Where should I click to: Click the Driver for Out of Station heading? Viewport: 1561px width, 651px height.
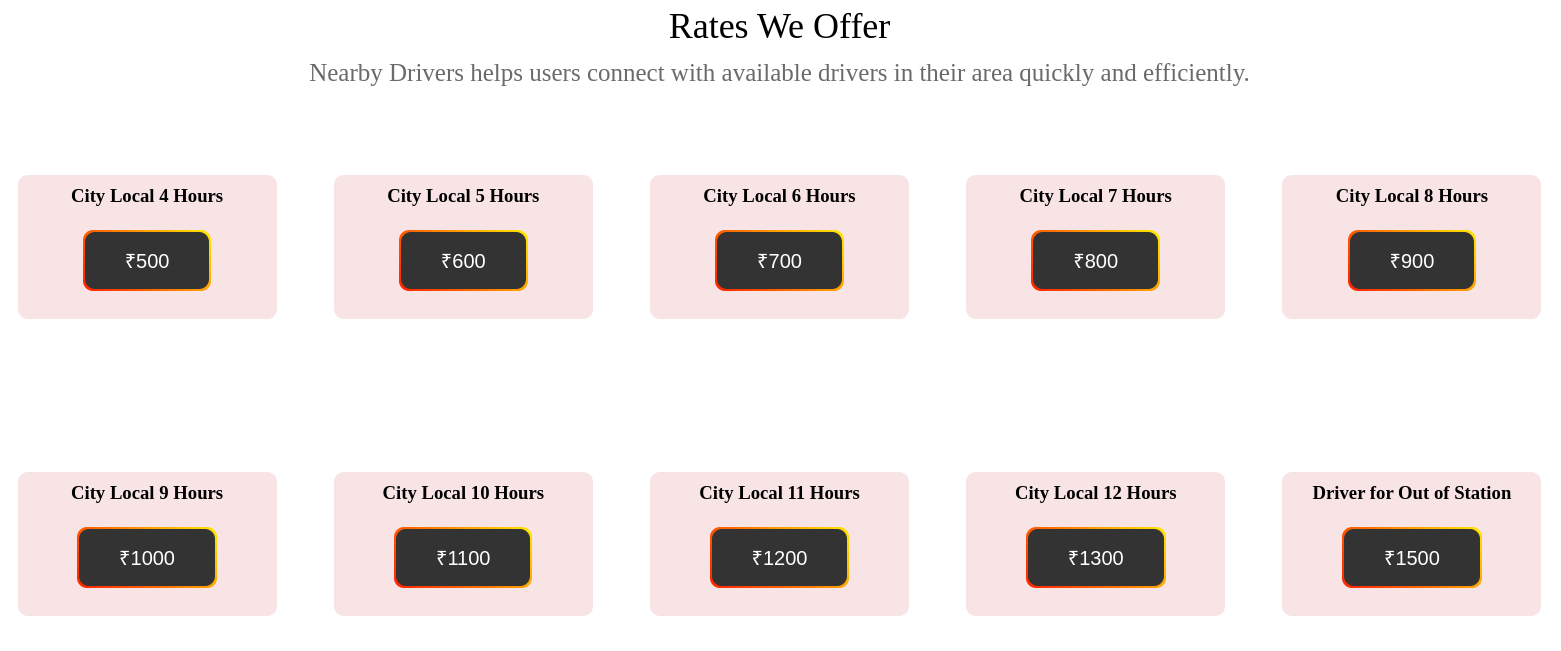[1411, 493]
